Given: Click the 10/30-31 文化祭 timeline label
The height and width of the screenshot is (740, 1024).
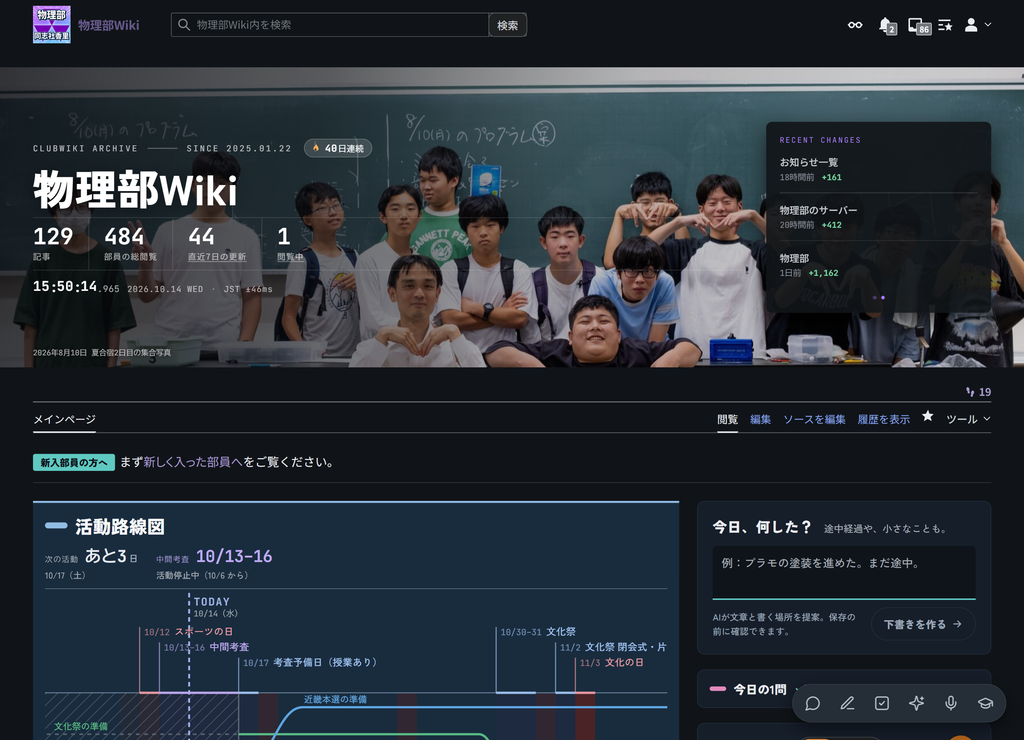Looking at the screenshot, I should point(538,632).
